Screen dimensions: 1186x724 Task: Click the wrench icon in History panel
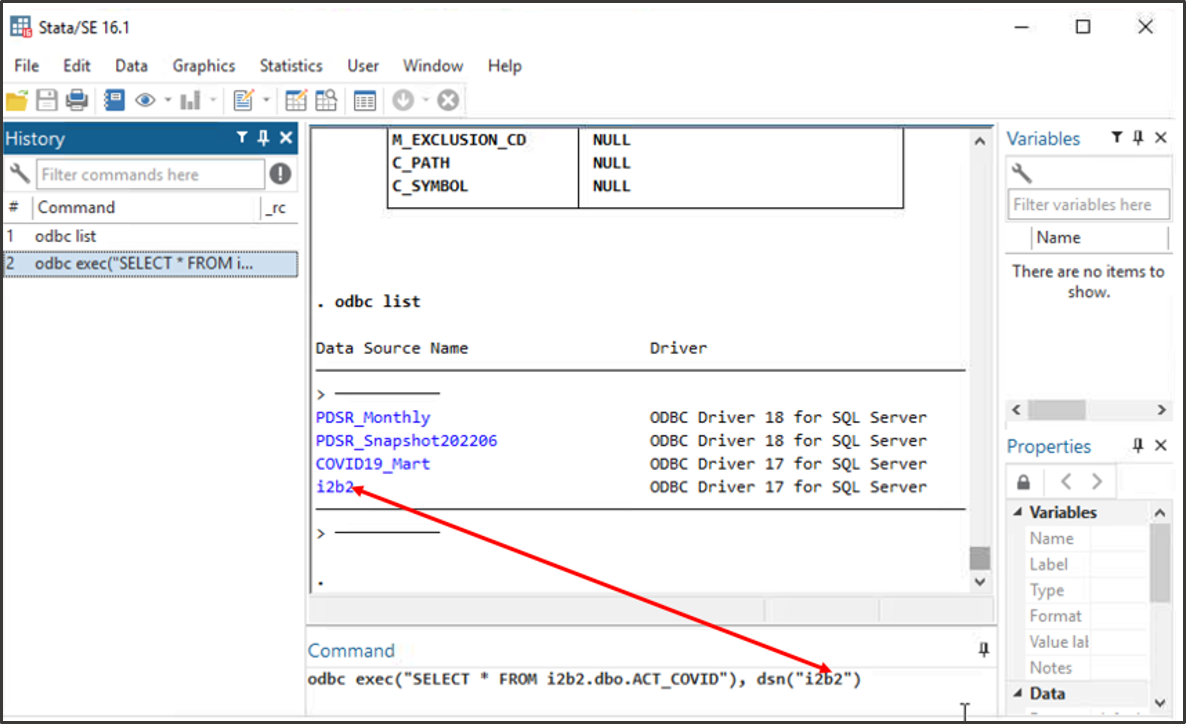pos(19,174)
